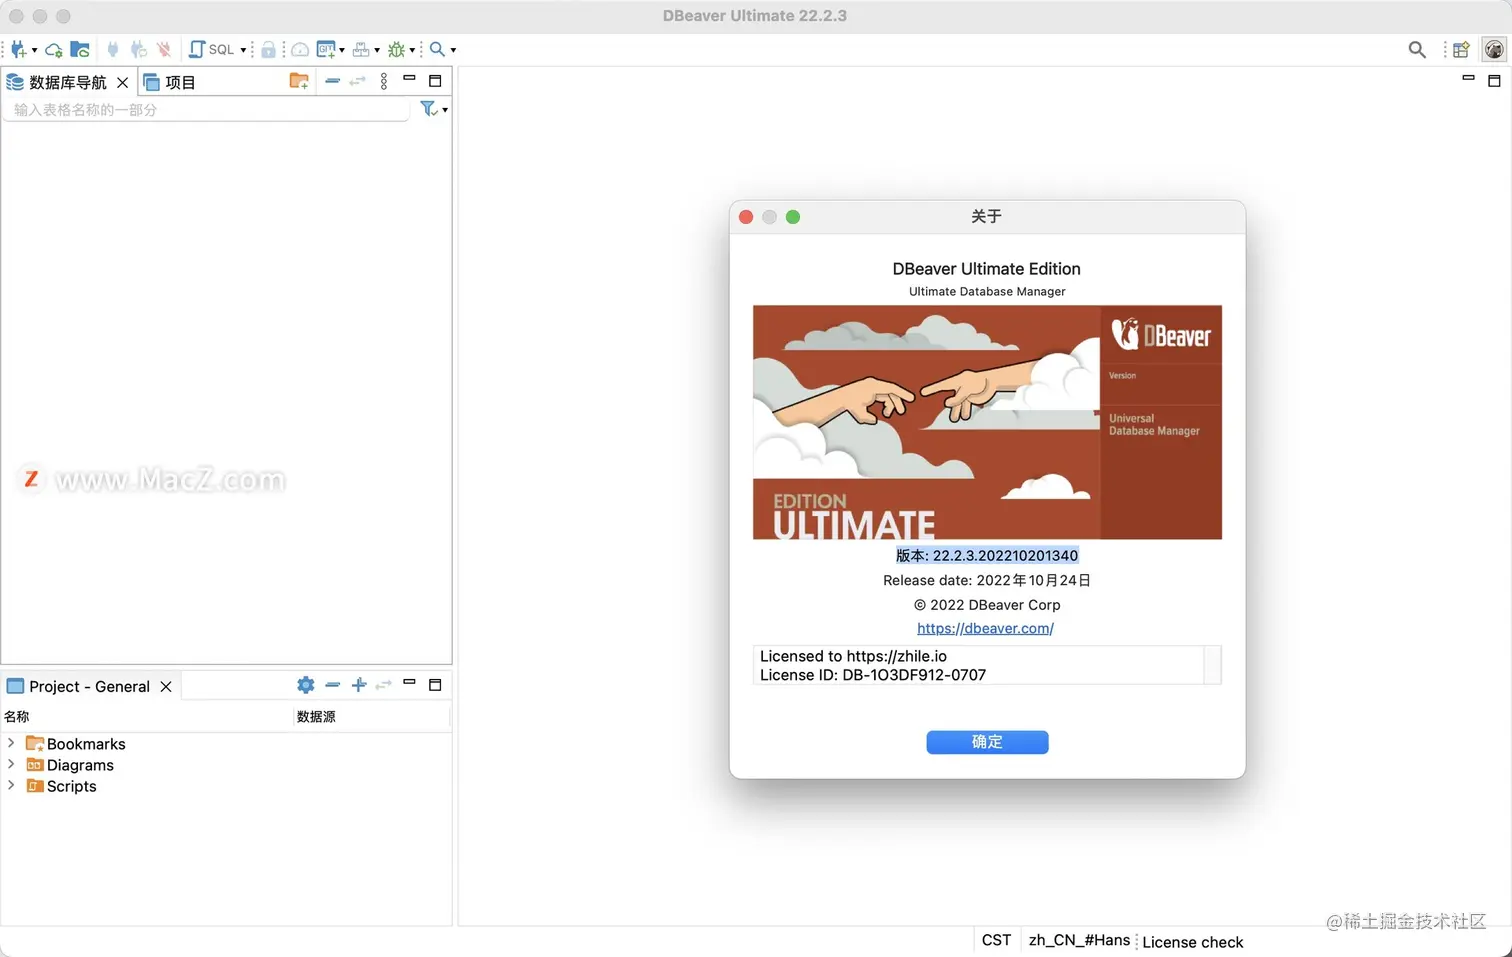The width and height of the screenshot is (1512, 957).
Task: Click the task boxes icon in toolbar
Action: pos(361,49)
